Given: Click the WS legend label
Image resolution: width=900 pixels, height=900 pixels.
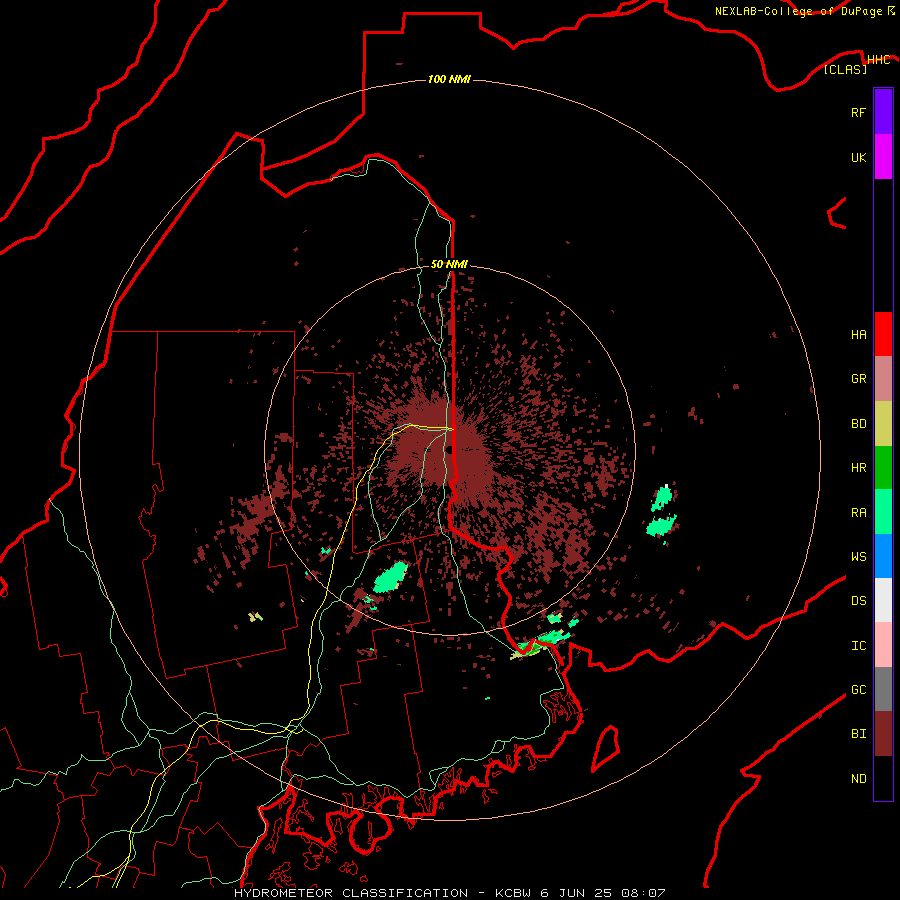Looking at the screenshot, I should (858, 557).
